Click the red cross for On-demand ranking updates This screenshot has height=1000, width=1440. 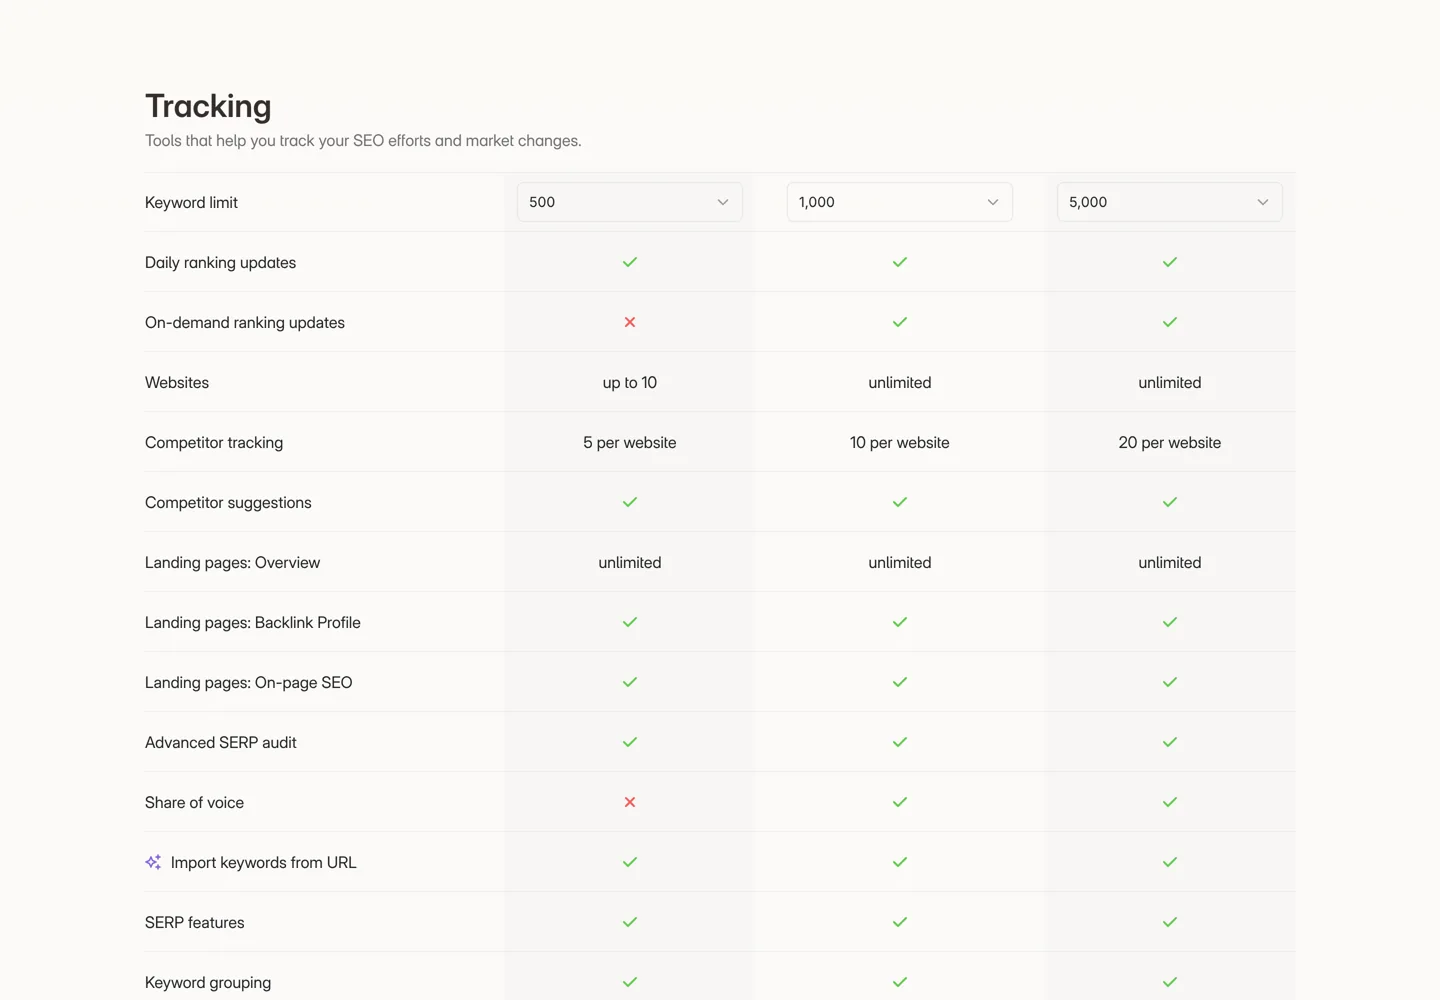[630, 322]
